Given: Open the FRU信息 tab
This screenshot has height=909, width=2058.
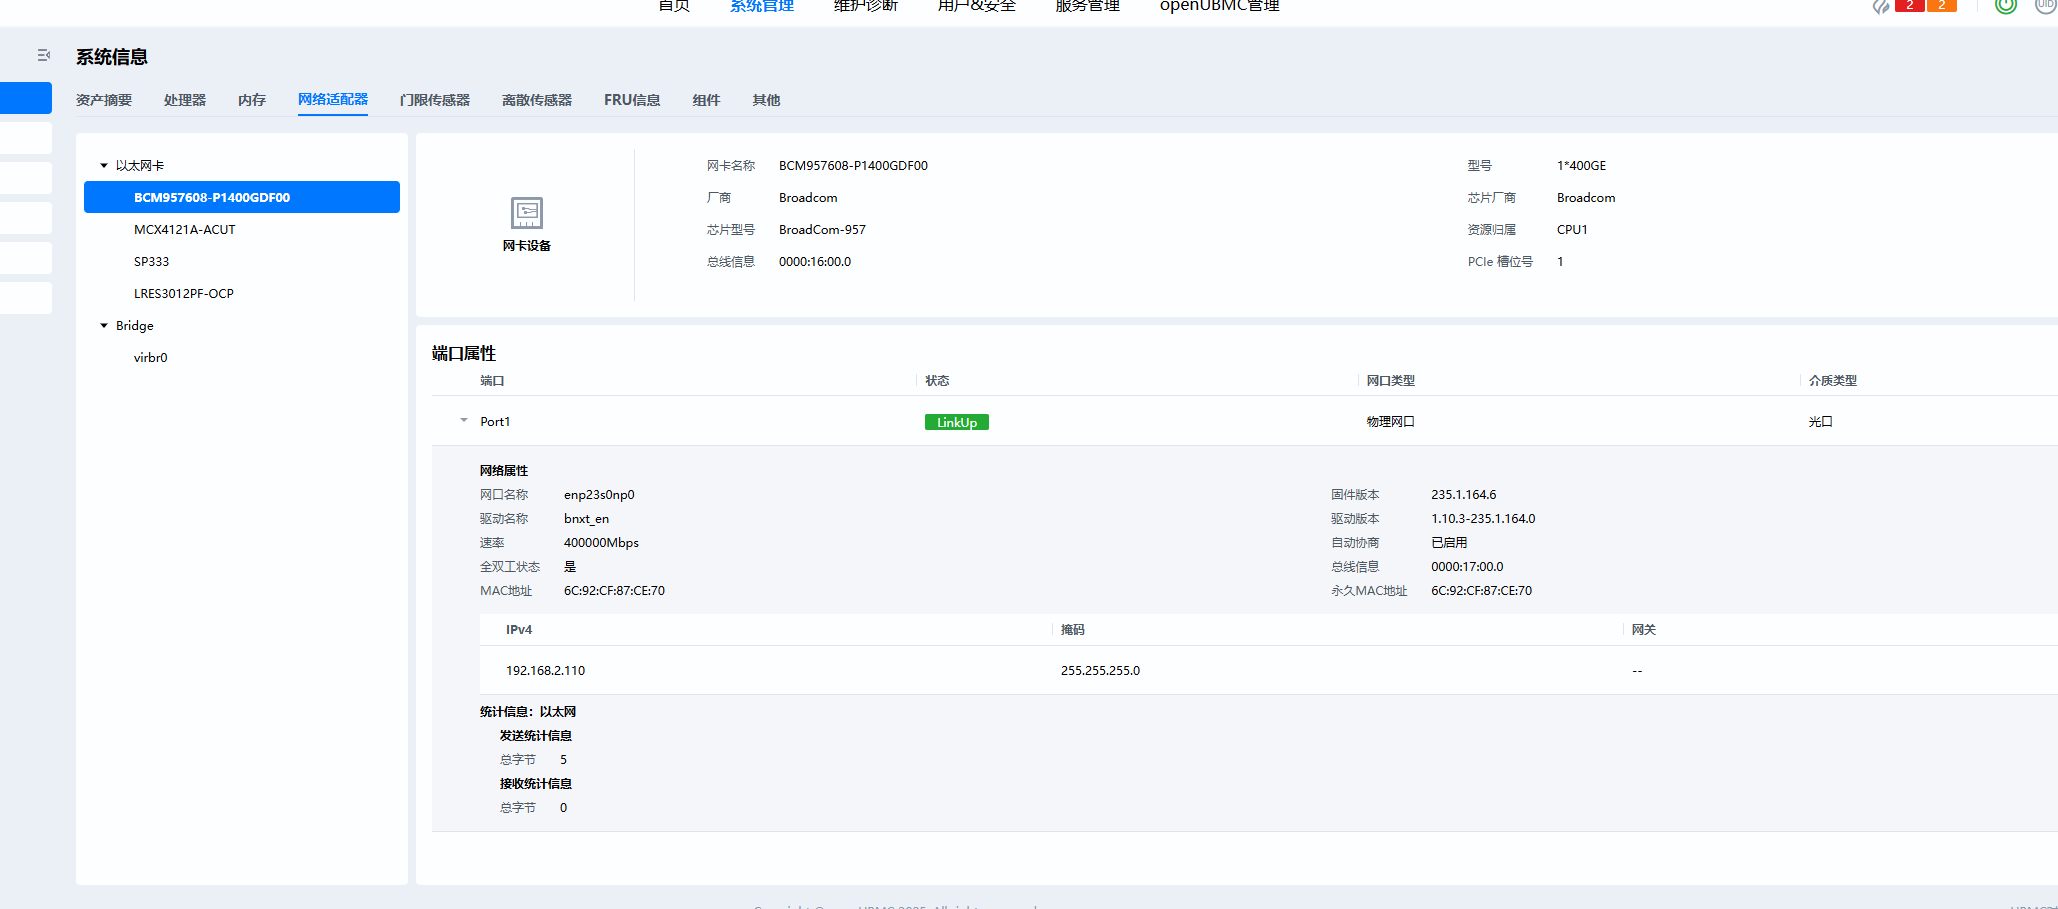Looking at the screenshot, I should tap(632, 100).
